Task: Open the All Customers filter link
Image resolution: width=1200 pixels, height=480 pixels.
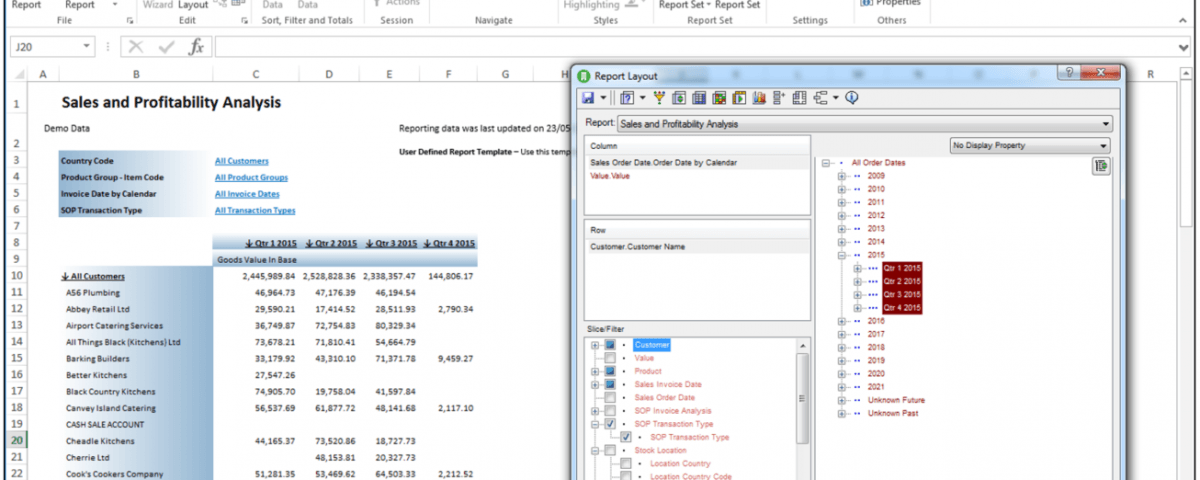Action: click(x=242, y=161)
